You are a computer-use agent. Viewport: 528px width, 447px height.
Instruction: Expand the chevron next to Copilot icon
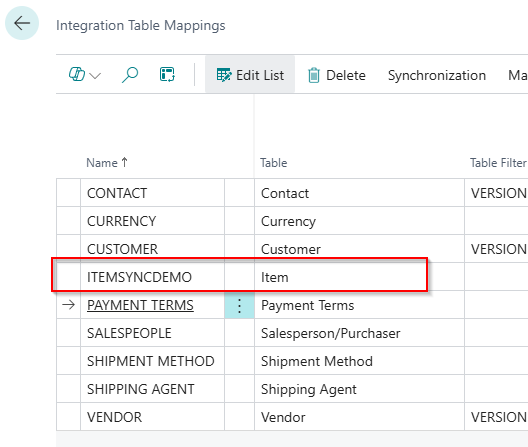(x=95, y=76)
